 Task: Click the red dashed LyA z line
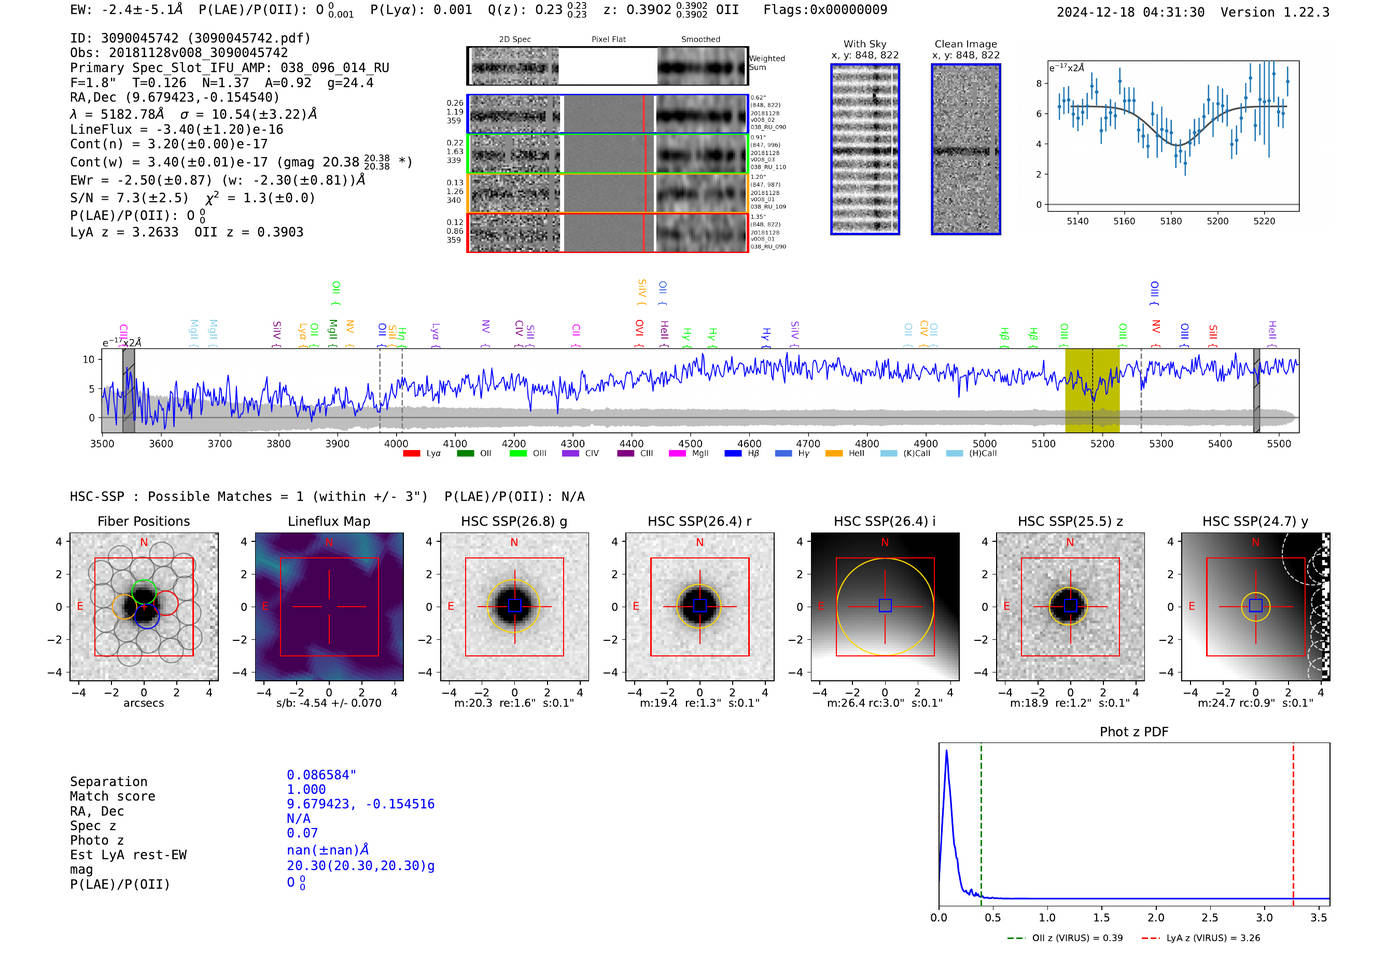1293,820
